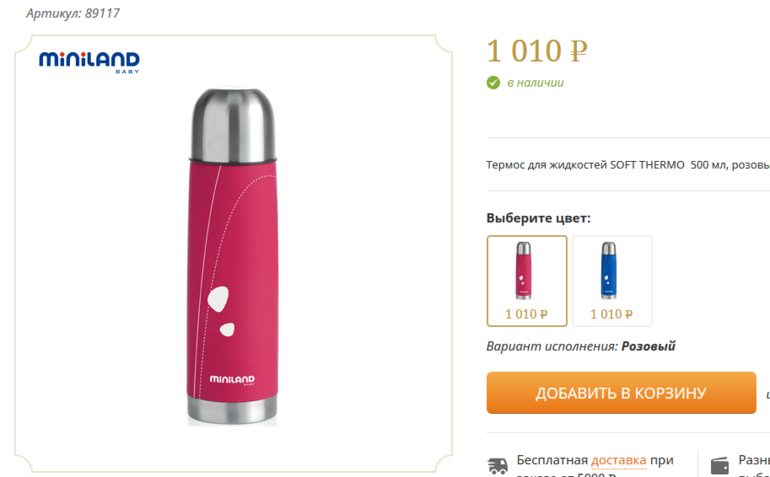This screenshot has height=477, width=770.
Task: Click the price under pink thermos thumbnail
Action: pos(526,314)
